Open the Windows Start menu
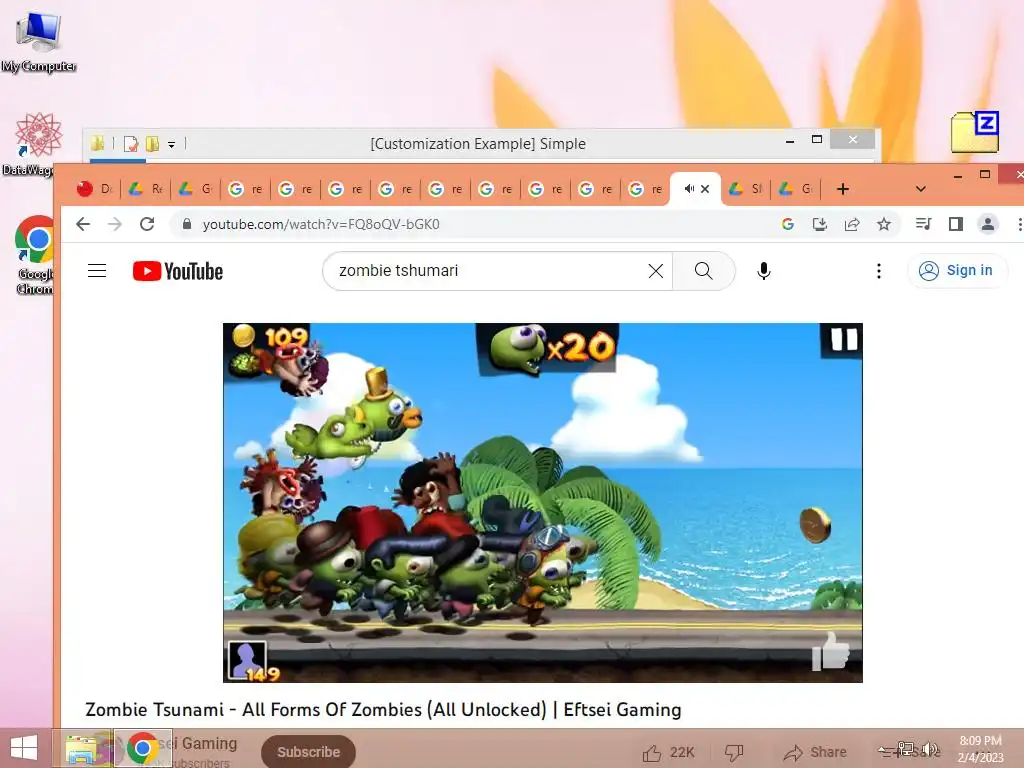Screen dimensions: 1024x768 24,748
